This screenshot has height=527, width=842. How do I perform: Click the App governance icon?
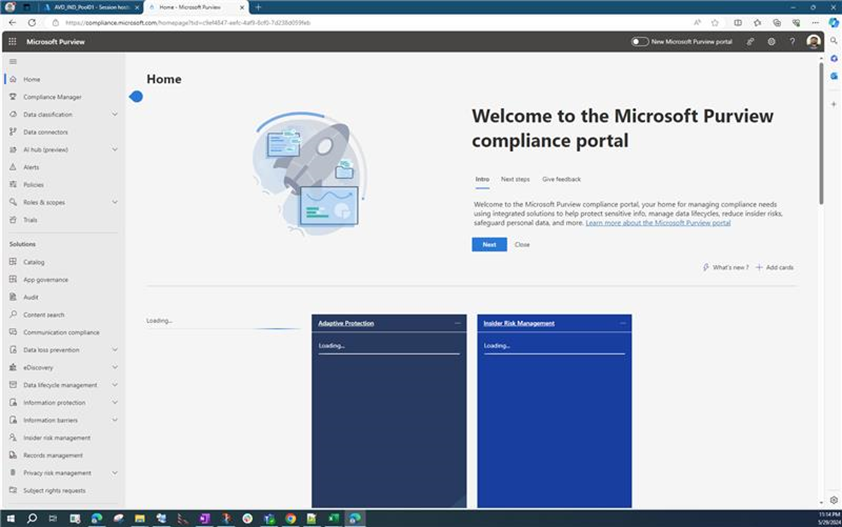coord(13,279)
